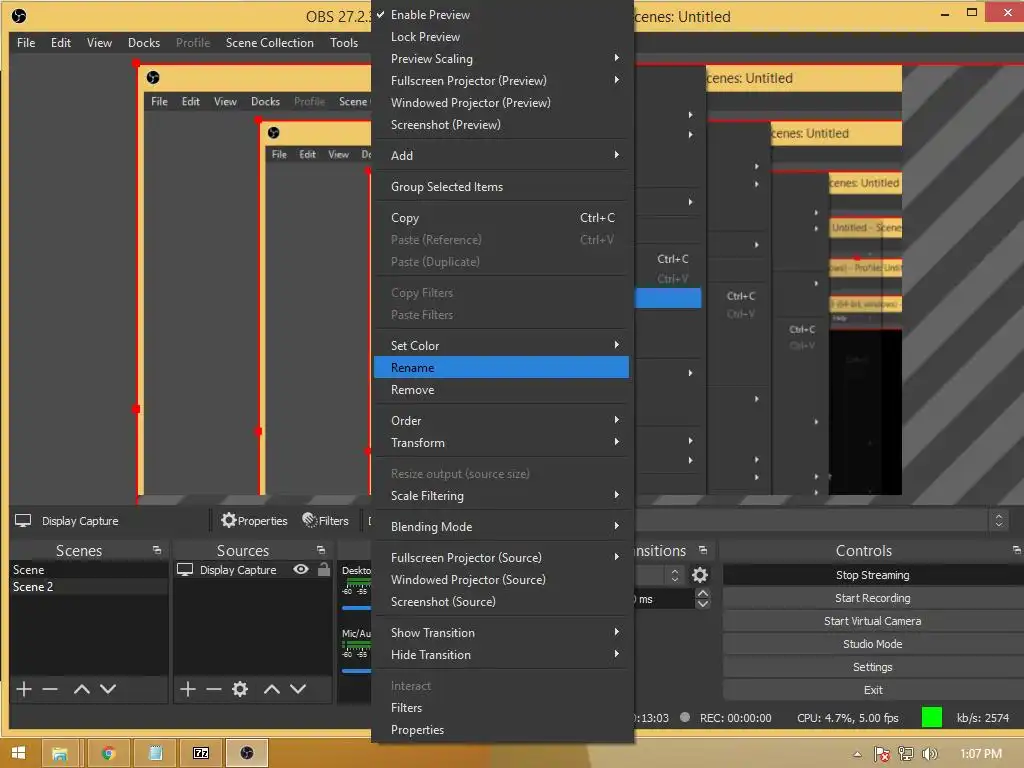Select Scene 2 in Scenes list
The image size is (1024, 768).
88,586
